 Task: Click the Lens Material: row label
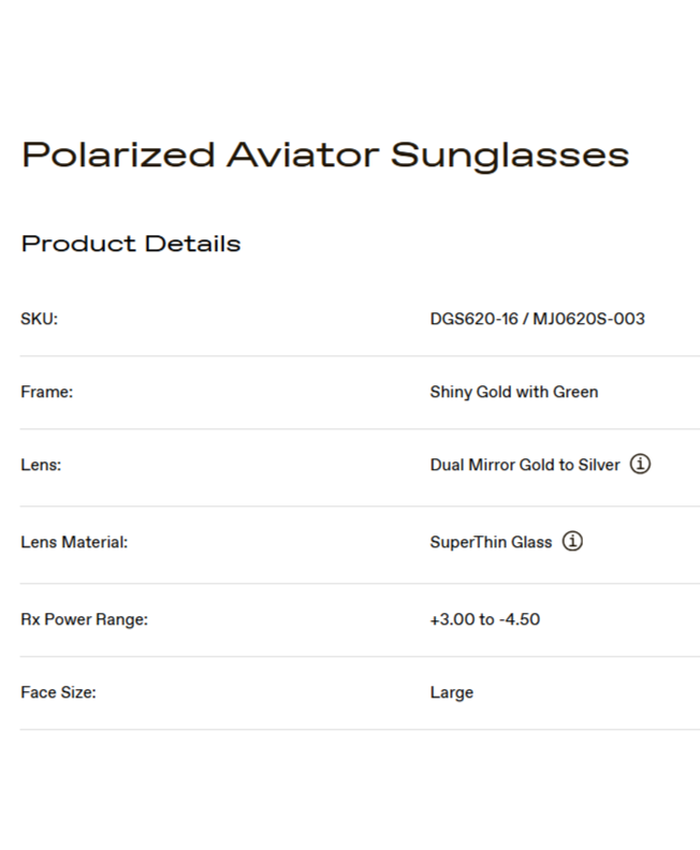pos(74,542)
